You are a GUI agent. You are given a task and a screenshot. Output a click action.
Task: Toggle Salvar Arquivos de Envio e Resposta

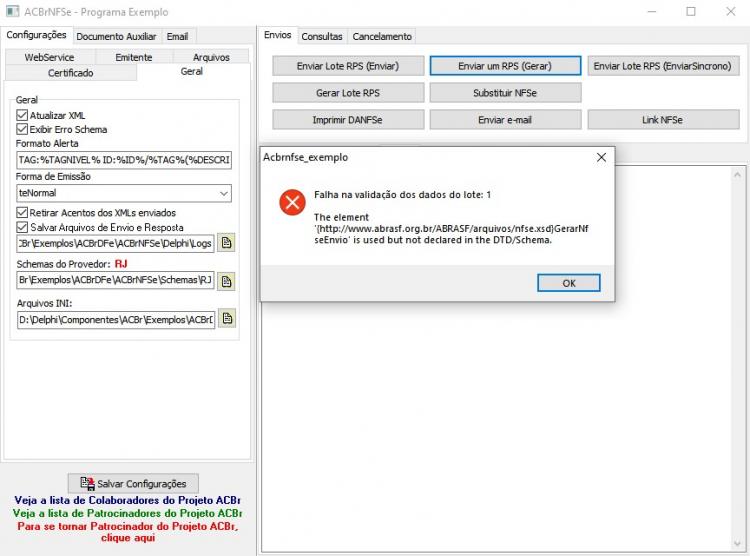click(22, 227)
